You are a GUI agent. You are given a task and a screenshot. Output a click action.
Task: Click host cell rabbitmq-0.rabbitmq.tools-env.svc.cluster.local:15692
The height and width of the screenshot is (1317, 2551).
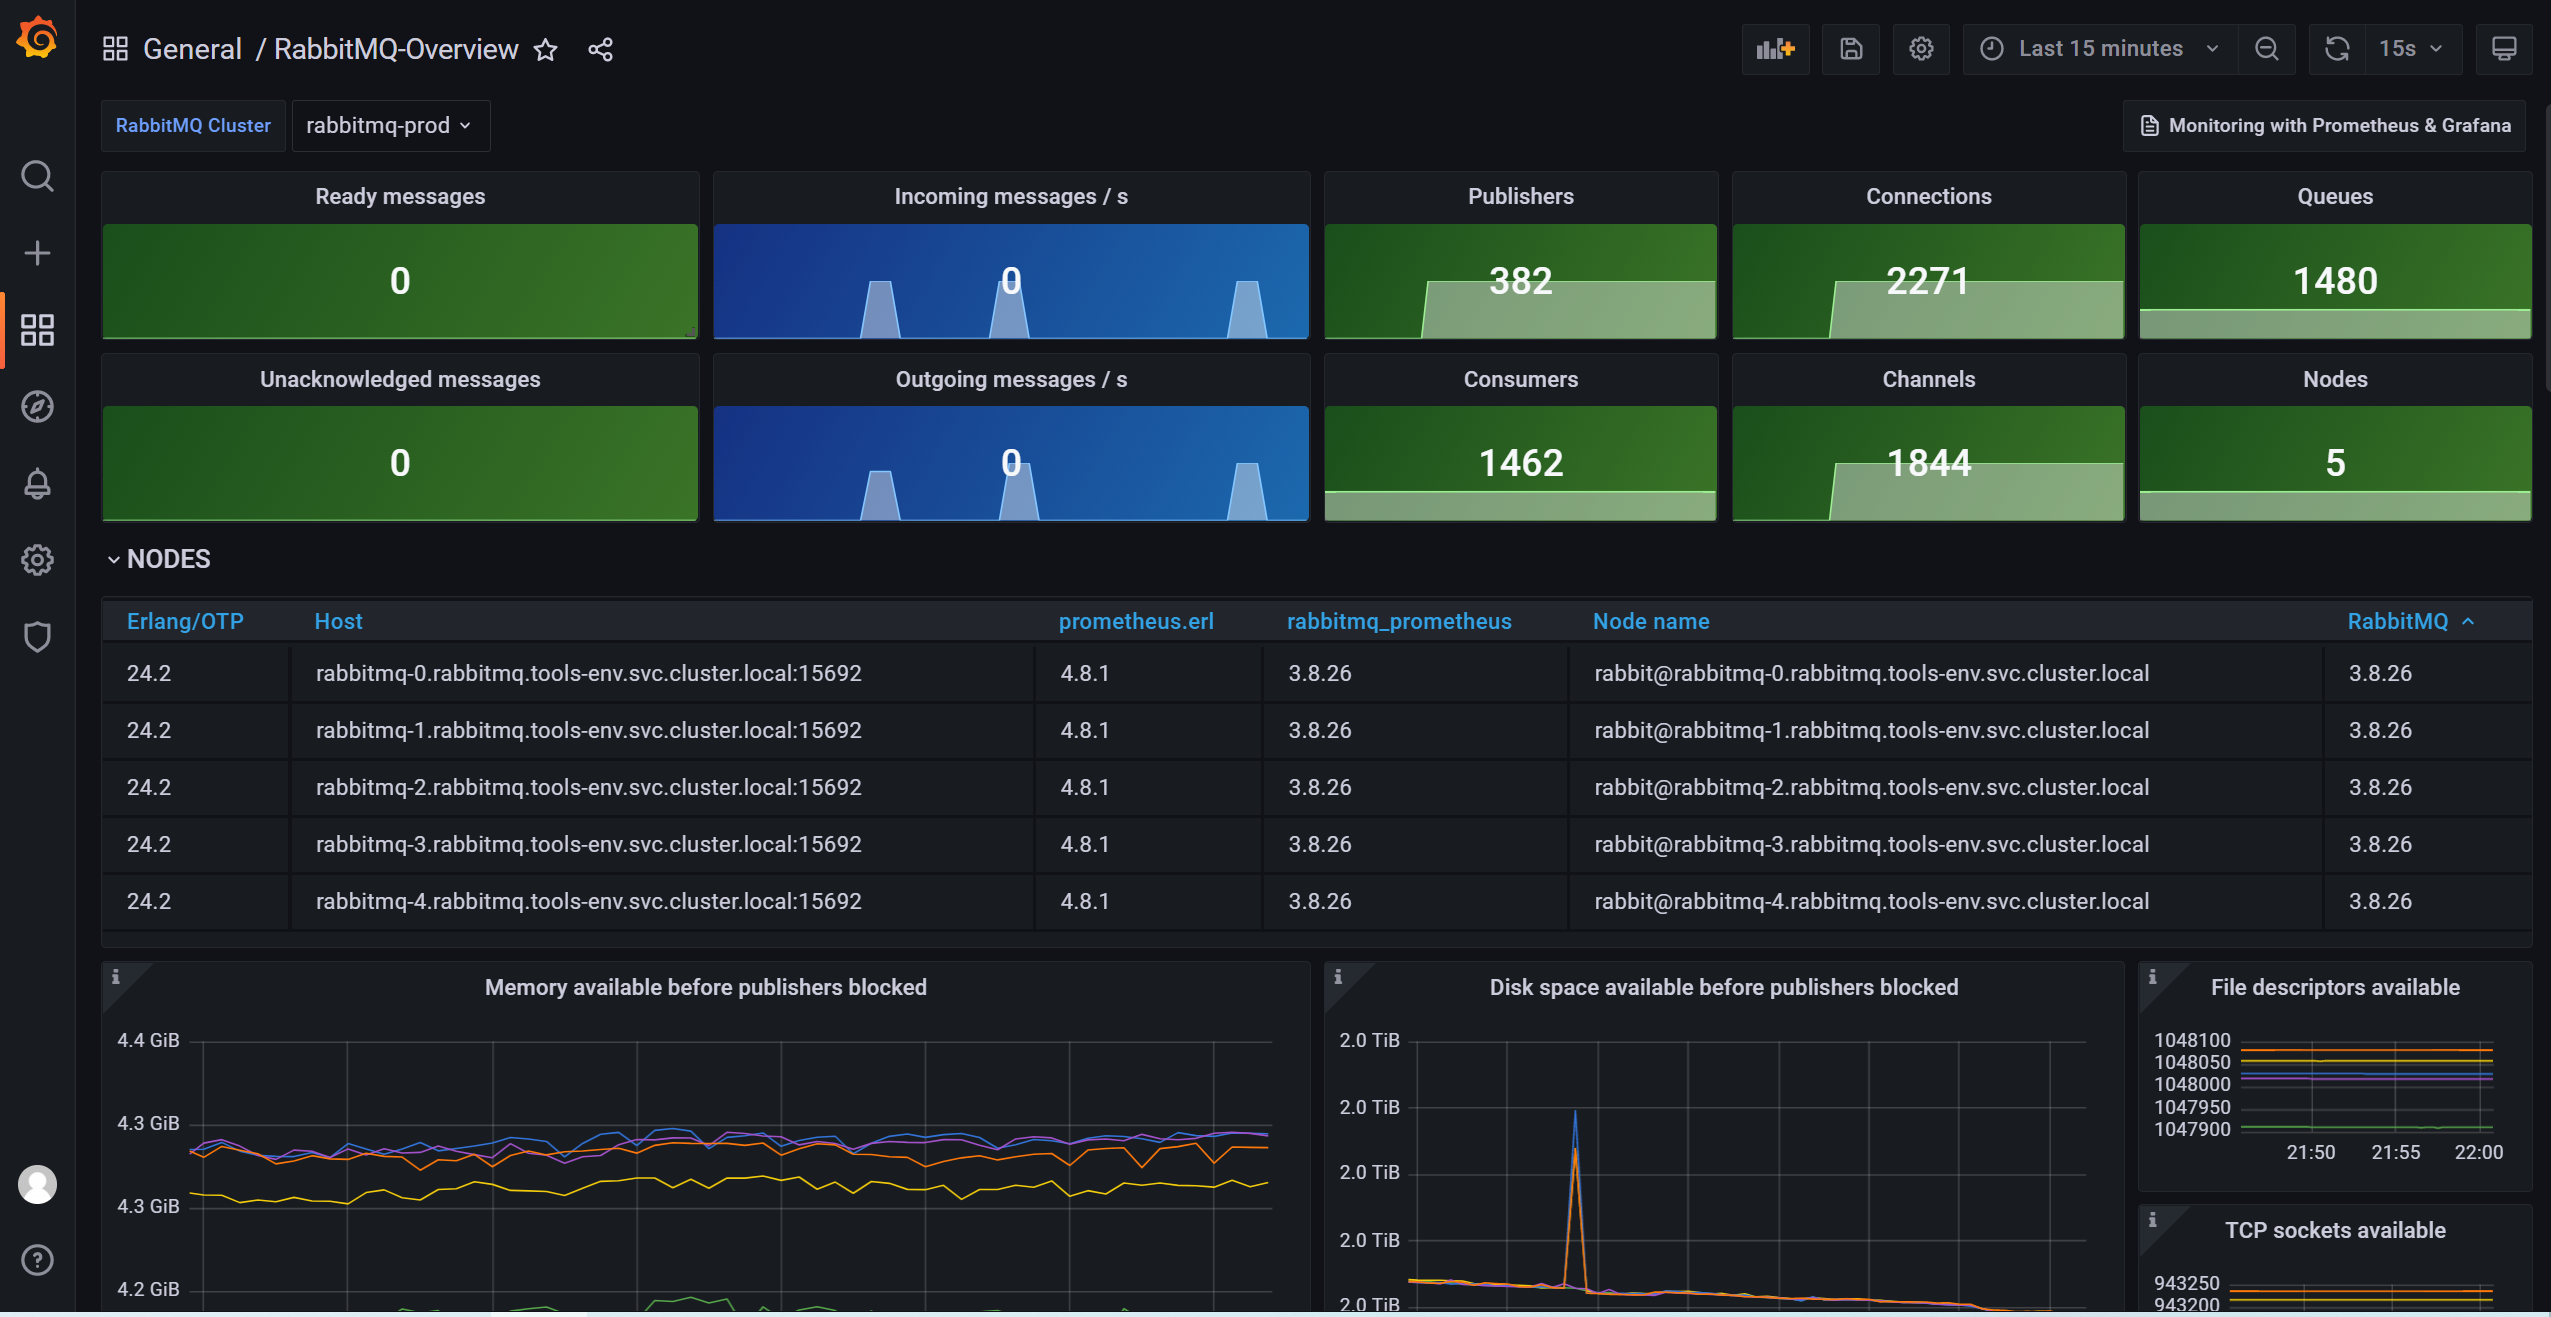(589, 673)
